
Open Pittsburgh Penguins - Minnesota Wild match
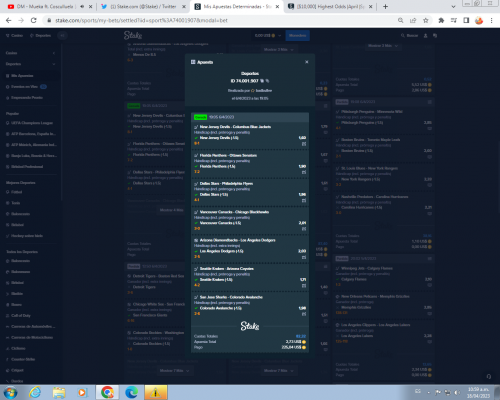(x=372, y=112)
